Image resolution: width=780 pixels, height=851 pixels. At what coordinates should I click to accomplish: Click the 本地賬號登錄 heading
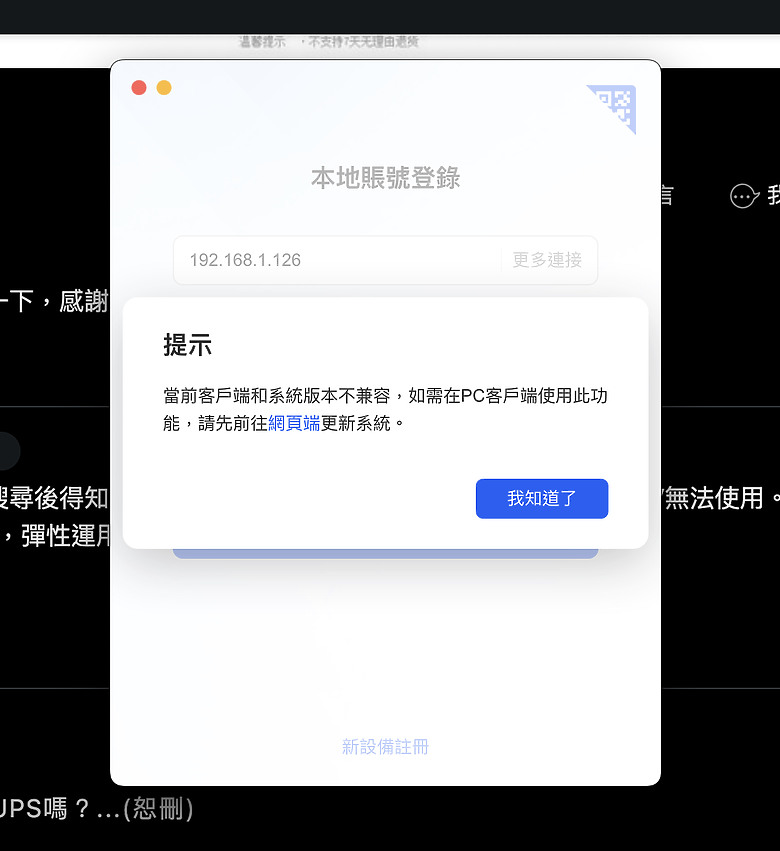[385, 178]
